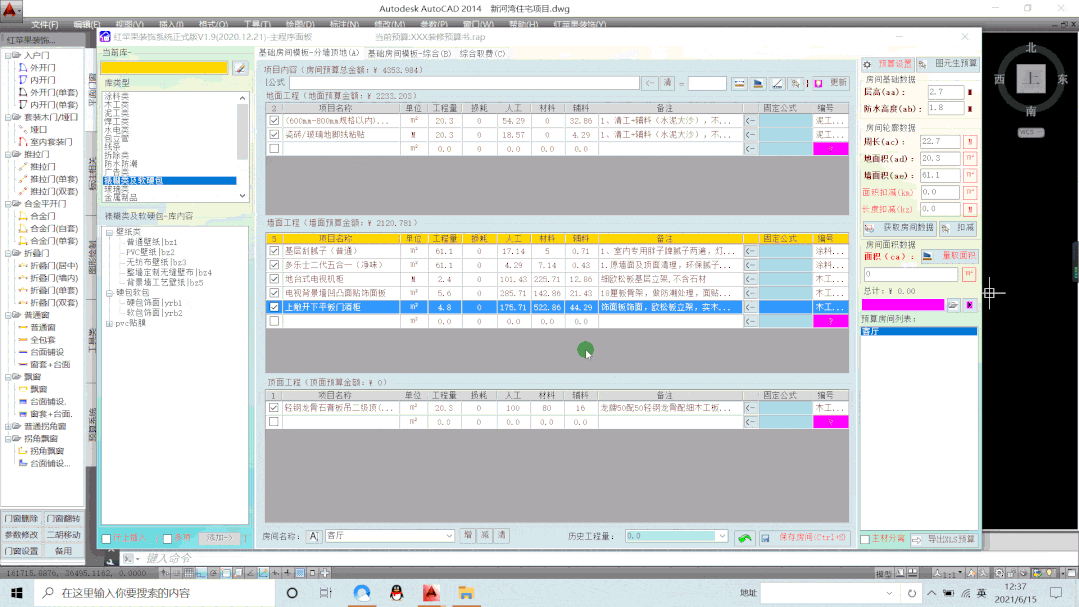Collapse the 折叠门 tree node in side panel
1079x607 pixels.
tap(8, 253)
